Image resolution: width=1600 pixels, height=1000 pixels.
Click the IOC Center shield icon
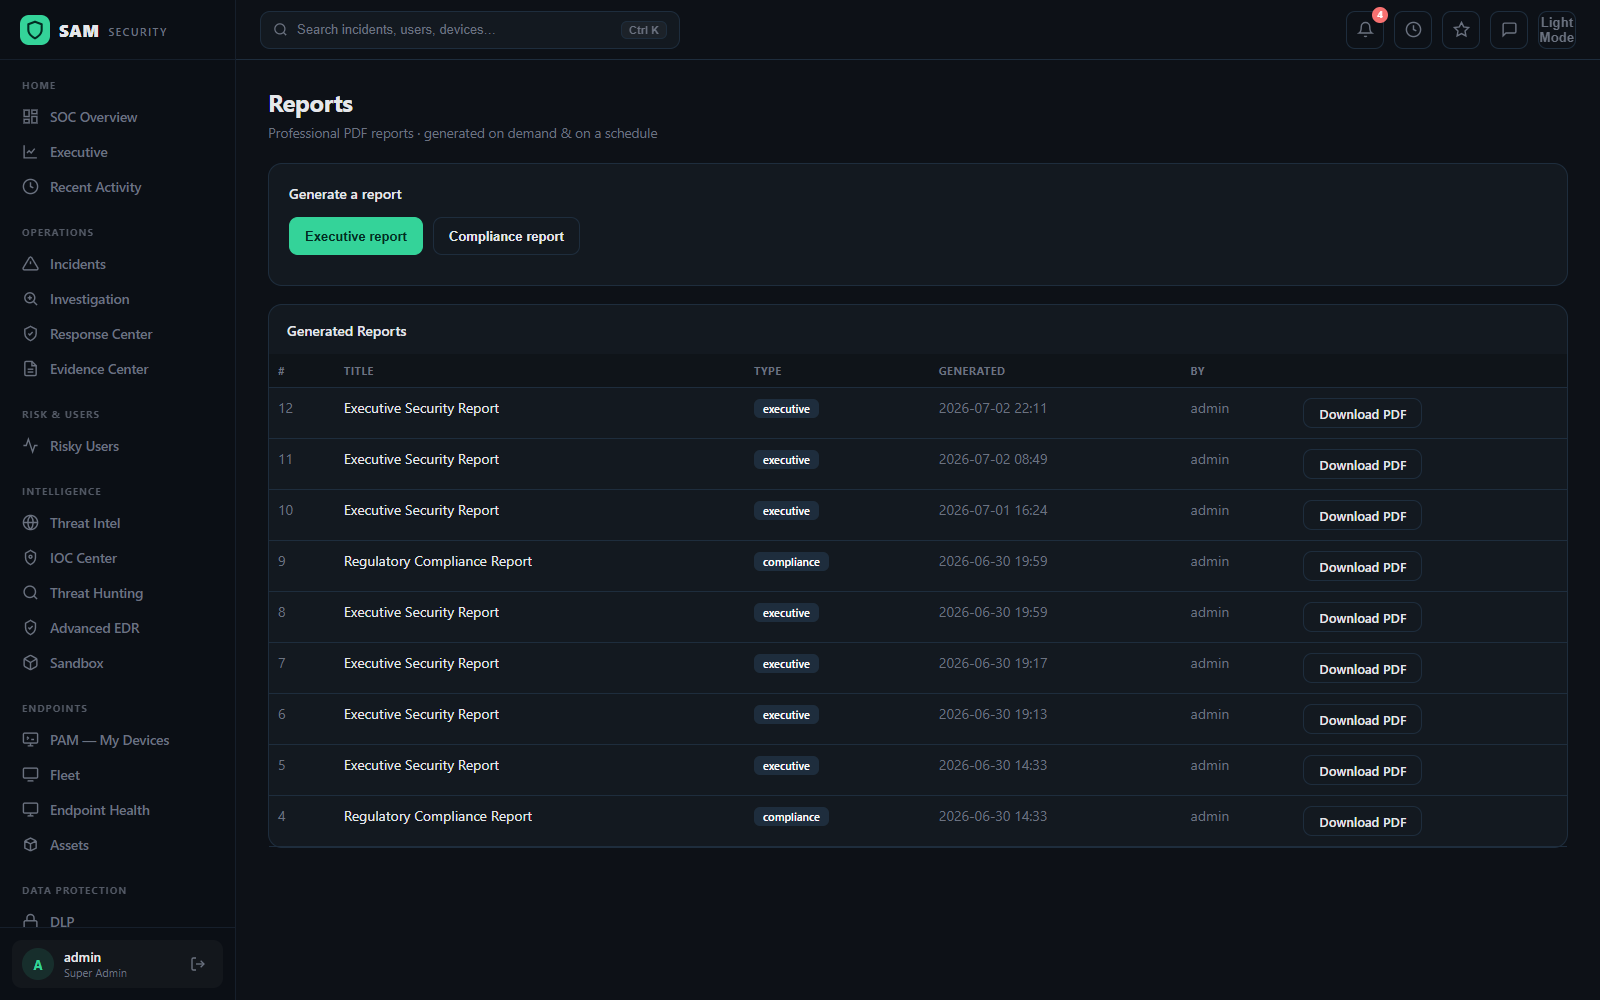31,558
